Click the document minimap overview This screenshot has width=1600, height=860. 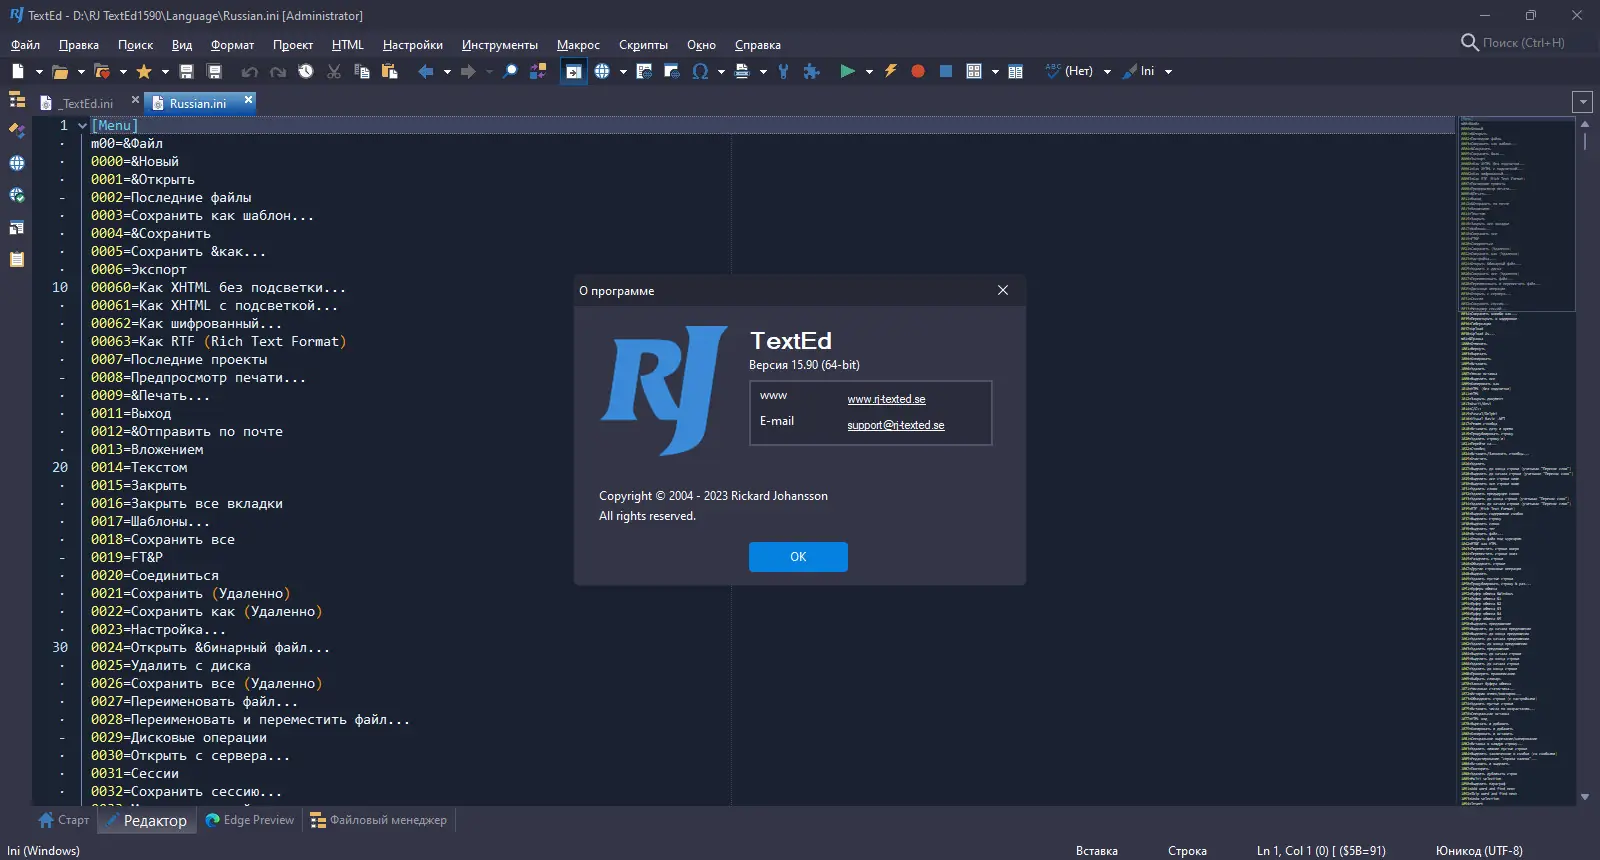1516,460
